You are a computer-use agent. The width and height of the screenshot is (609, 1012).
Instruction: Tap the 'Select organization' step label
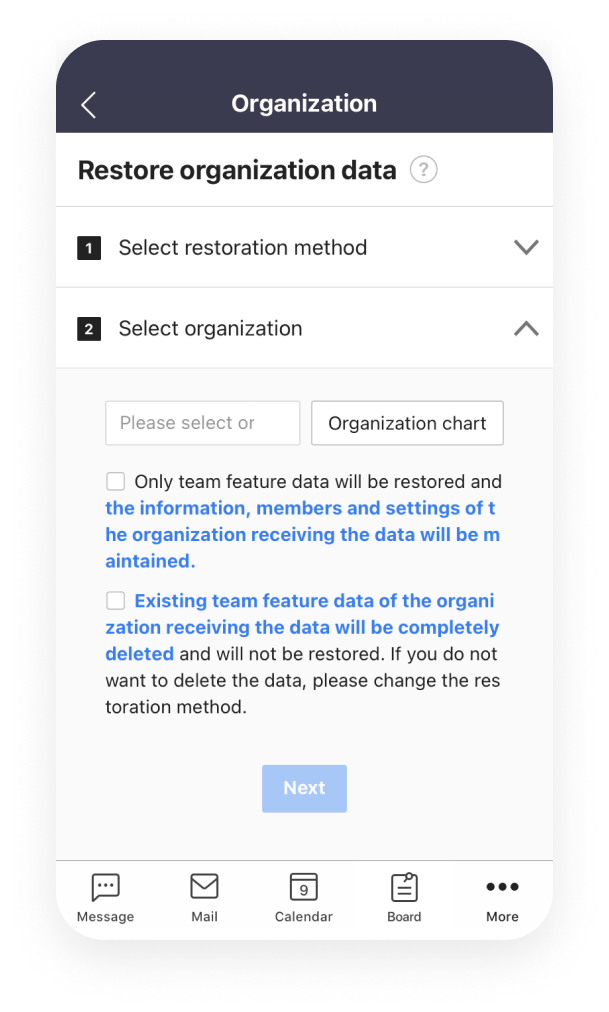pyautogui.click(x=210, y=329)
